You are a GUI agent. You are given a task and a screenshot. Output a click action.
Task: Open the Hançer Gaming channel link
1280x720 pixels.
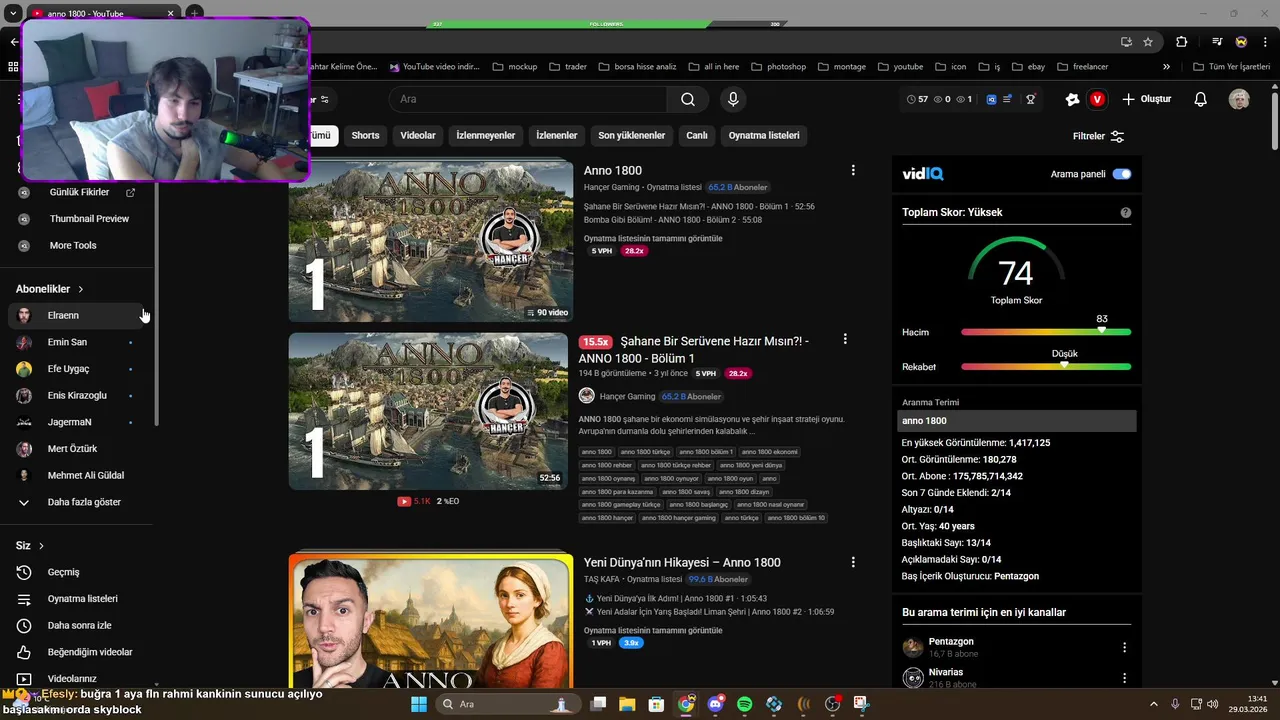tap(627, 396)
